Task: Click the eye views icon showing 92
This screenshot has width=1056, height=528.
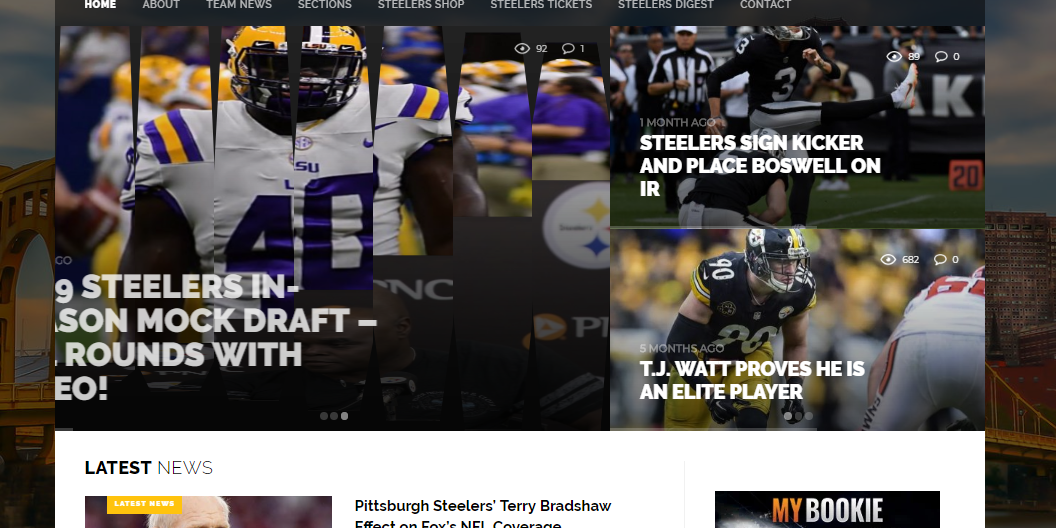Action: click(x=522, y=48)
